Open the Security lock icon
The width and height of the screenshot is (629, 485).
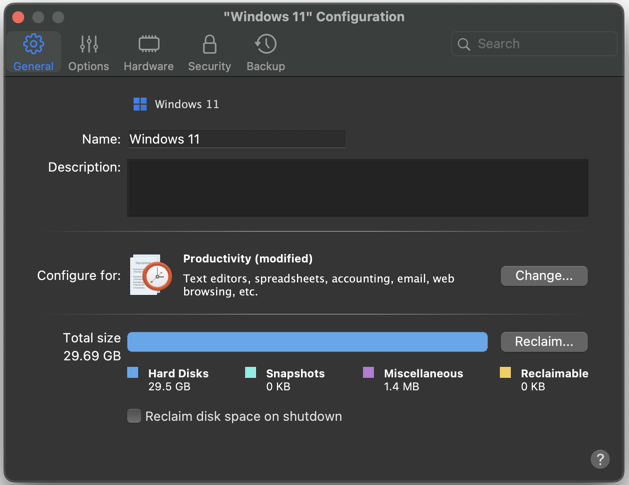click(209, 44)
